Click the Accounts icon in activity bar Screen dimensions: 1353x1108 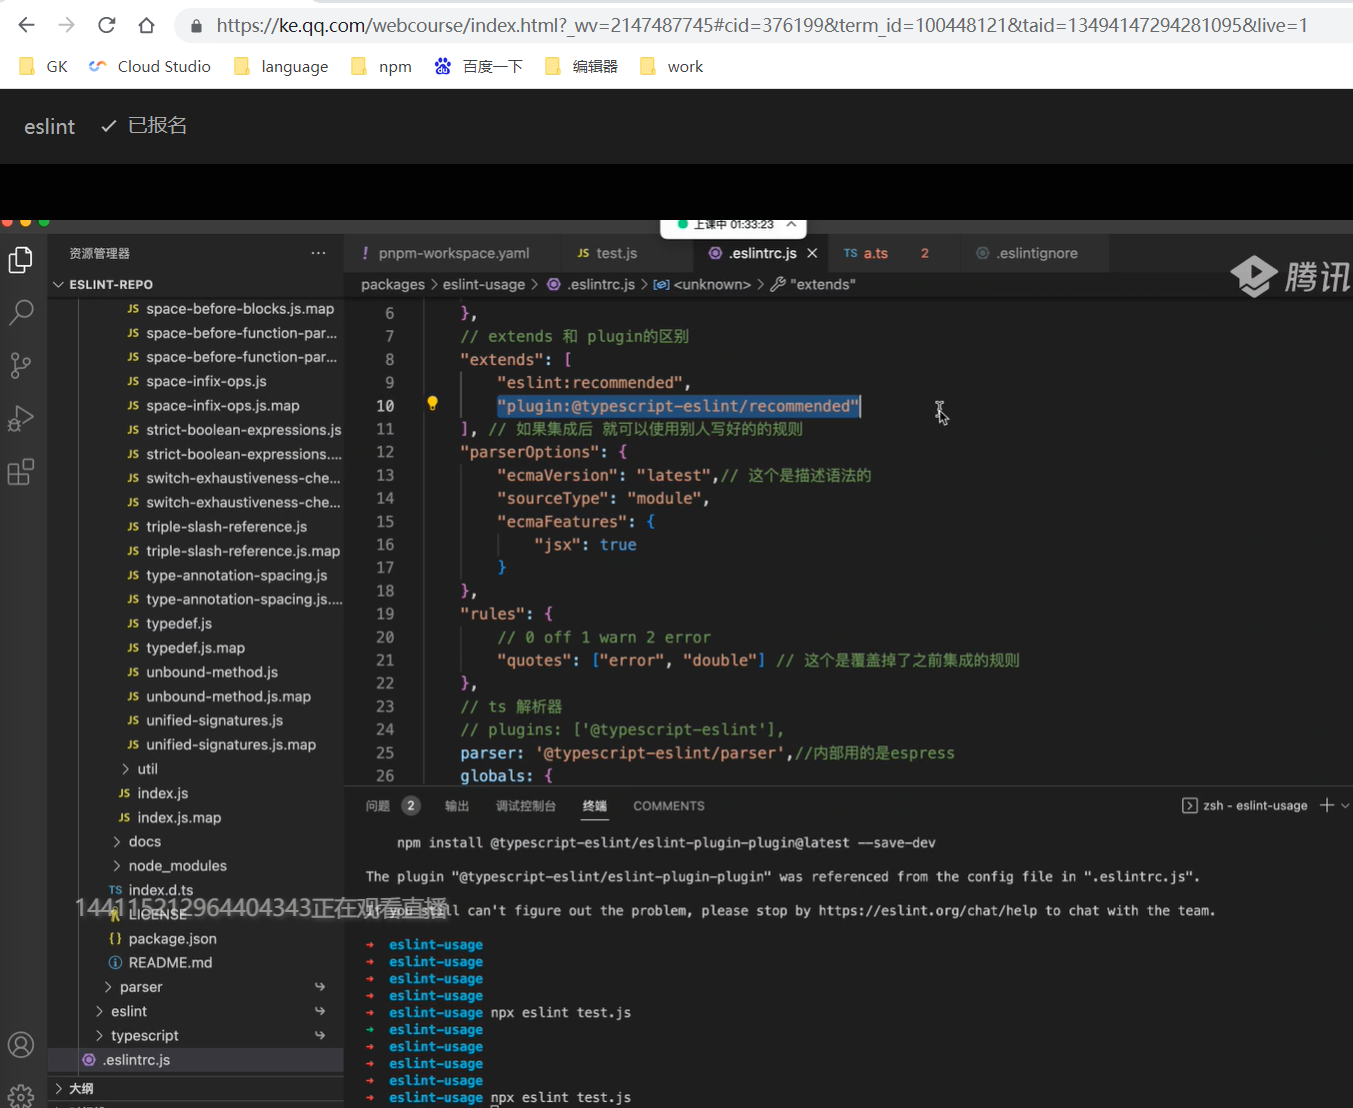21,1045
